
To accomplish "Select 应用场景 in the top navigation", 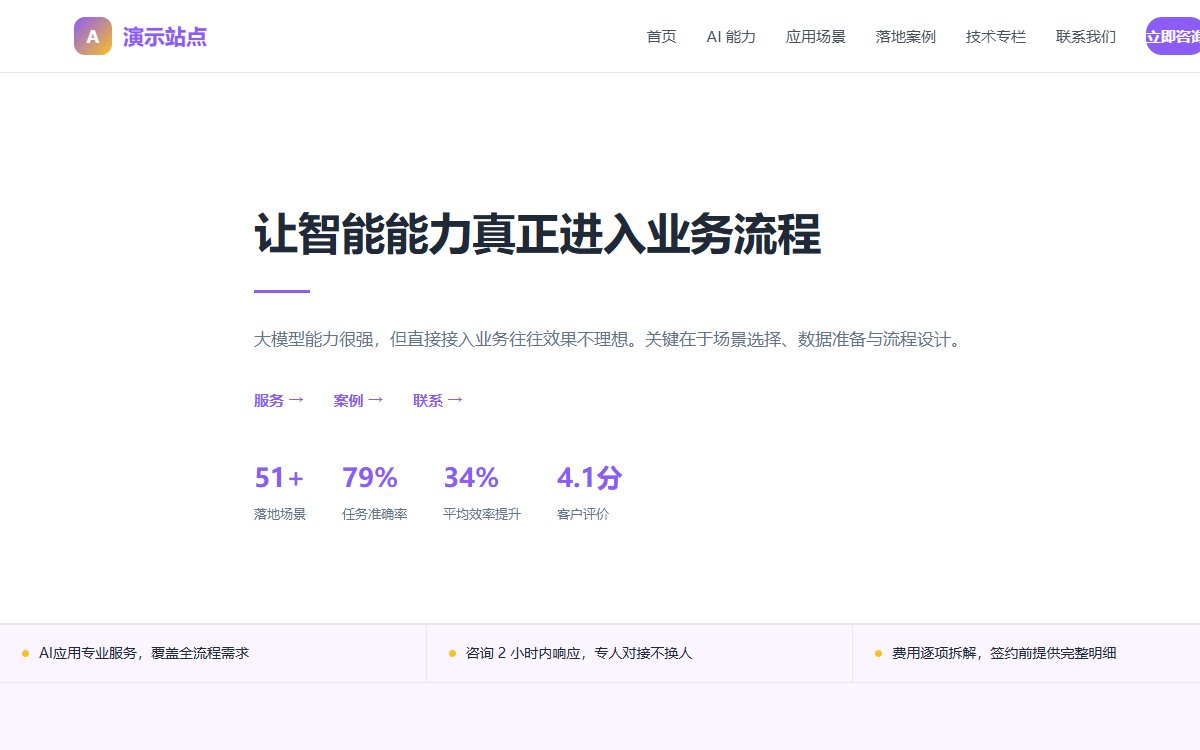I will [x=816, y=37].
